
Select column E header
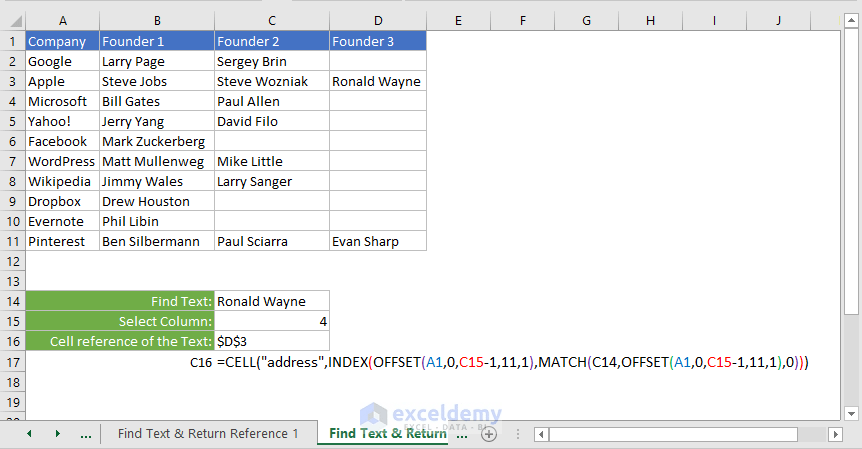click(x=458, y=21)
